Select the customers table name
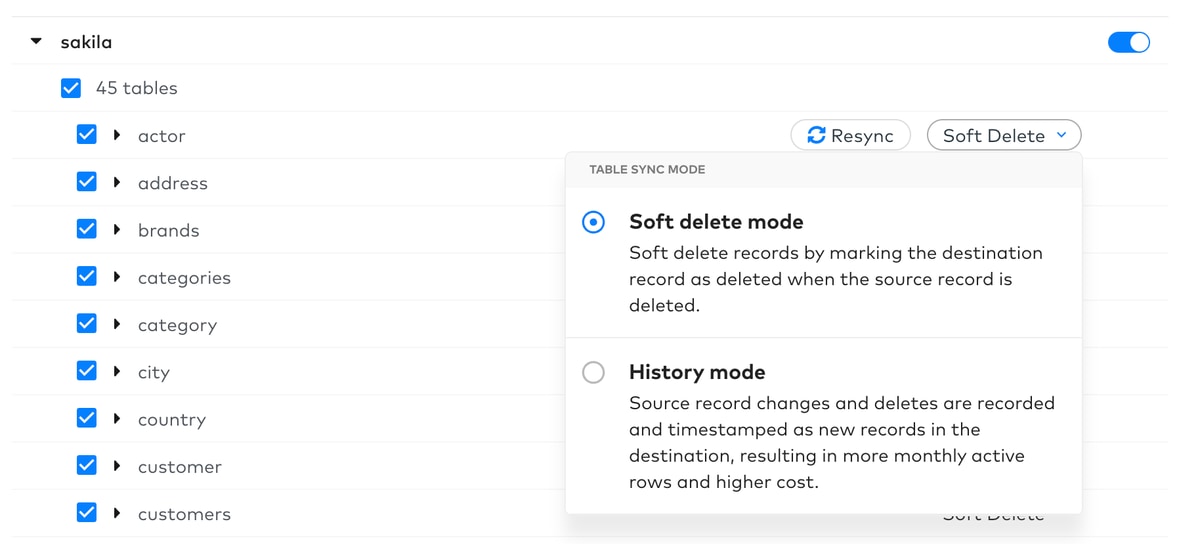Image resolution: width=1200 pixels, height=544 pixels. (x=185, y=514)
